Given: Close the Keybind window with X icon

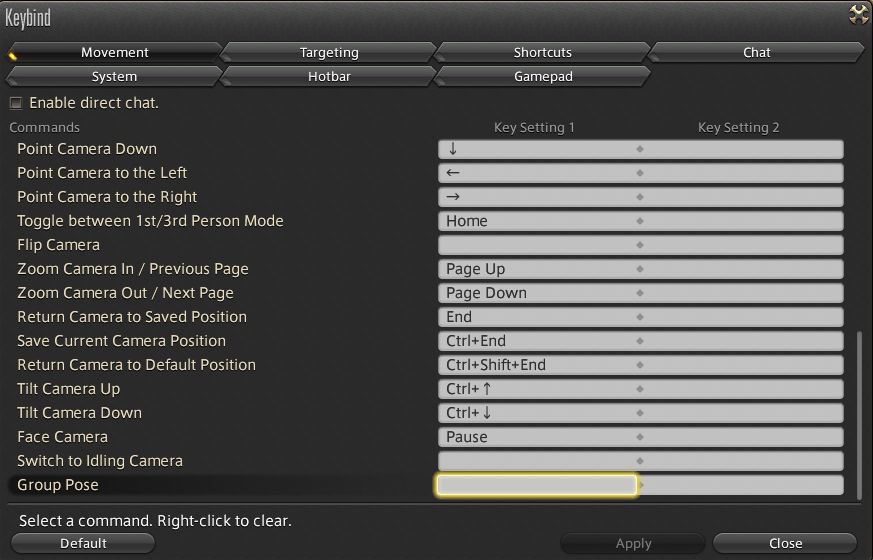Looking at the screenshot, I should point(858,14).
